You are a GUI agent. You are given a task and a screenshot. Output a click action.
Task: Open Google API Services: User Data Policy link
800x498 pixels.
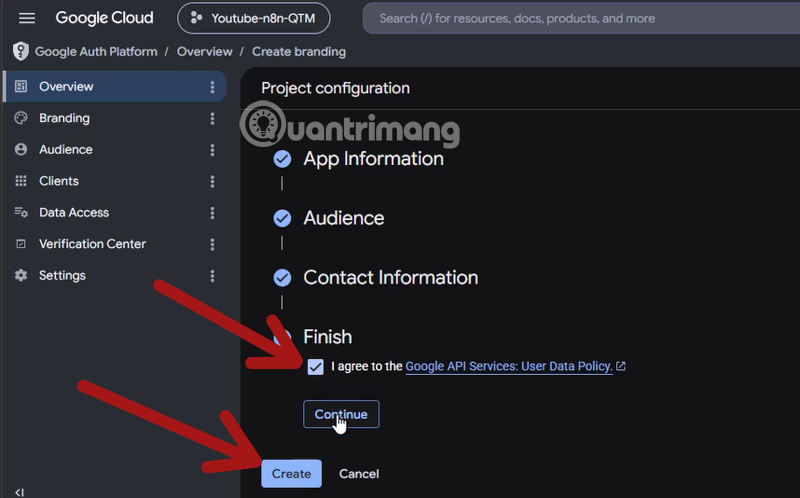point(509,366)
